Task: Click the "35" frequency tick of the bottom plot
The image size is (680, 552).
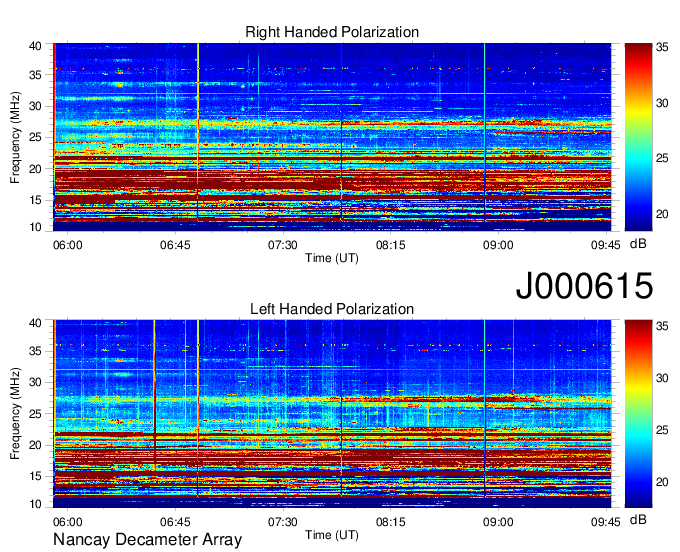Action: [36, 351]
